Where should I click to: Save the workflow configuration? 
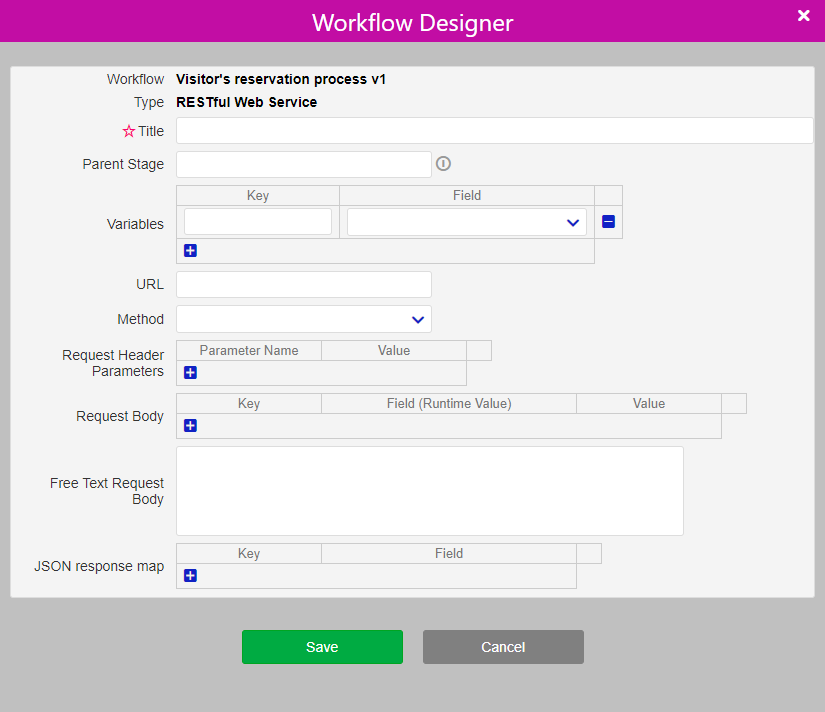tap(322, 647)
